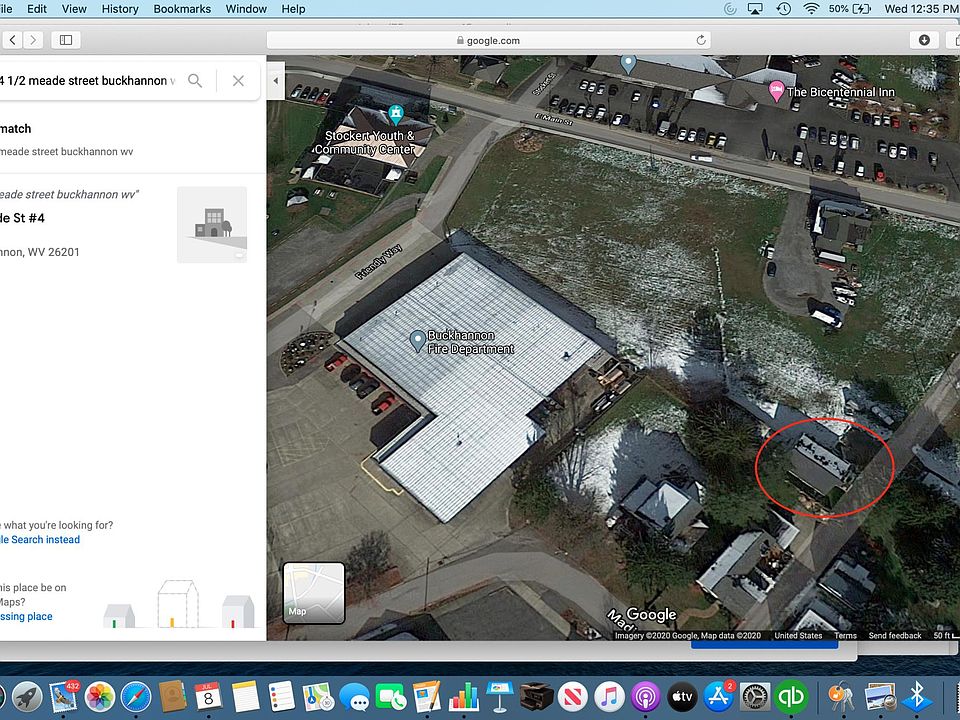This screenshot has width=960, height=720.
Task: Open the Help menu
Action: pyautogui.click(x=293, y=9)
